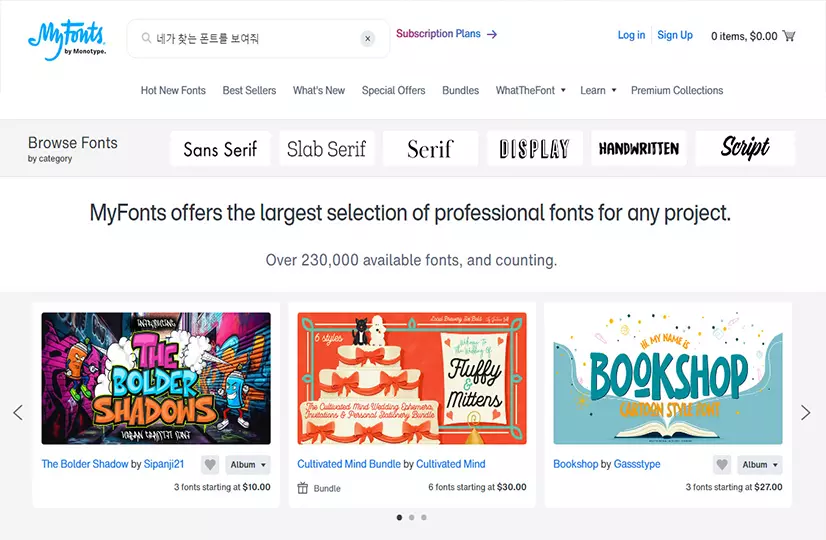Image resolution: width=826 pixels, height=540 pixels.
Task: Open The Bolder Shadow font link
Action: click(85, 464)
